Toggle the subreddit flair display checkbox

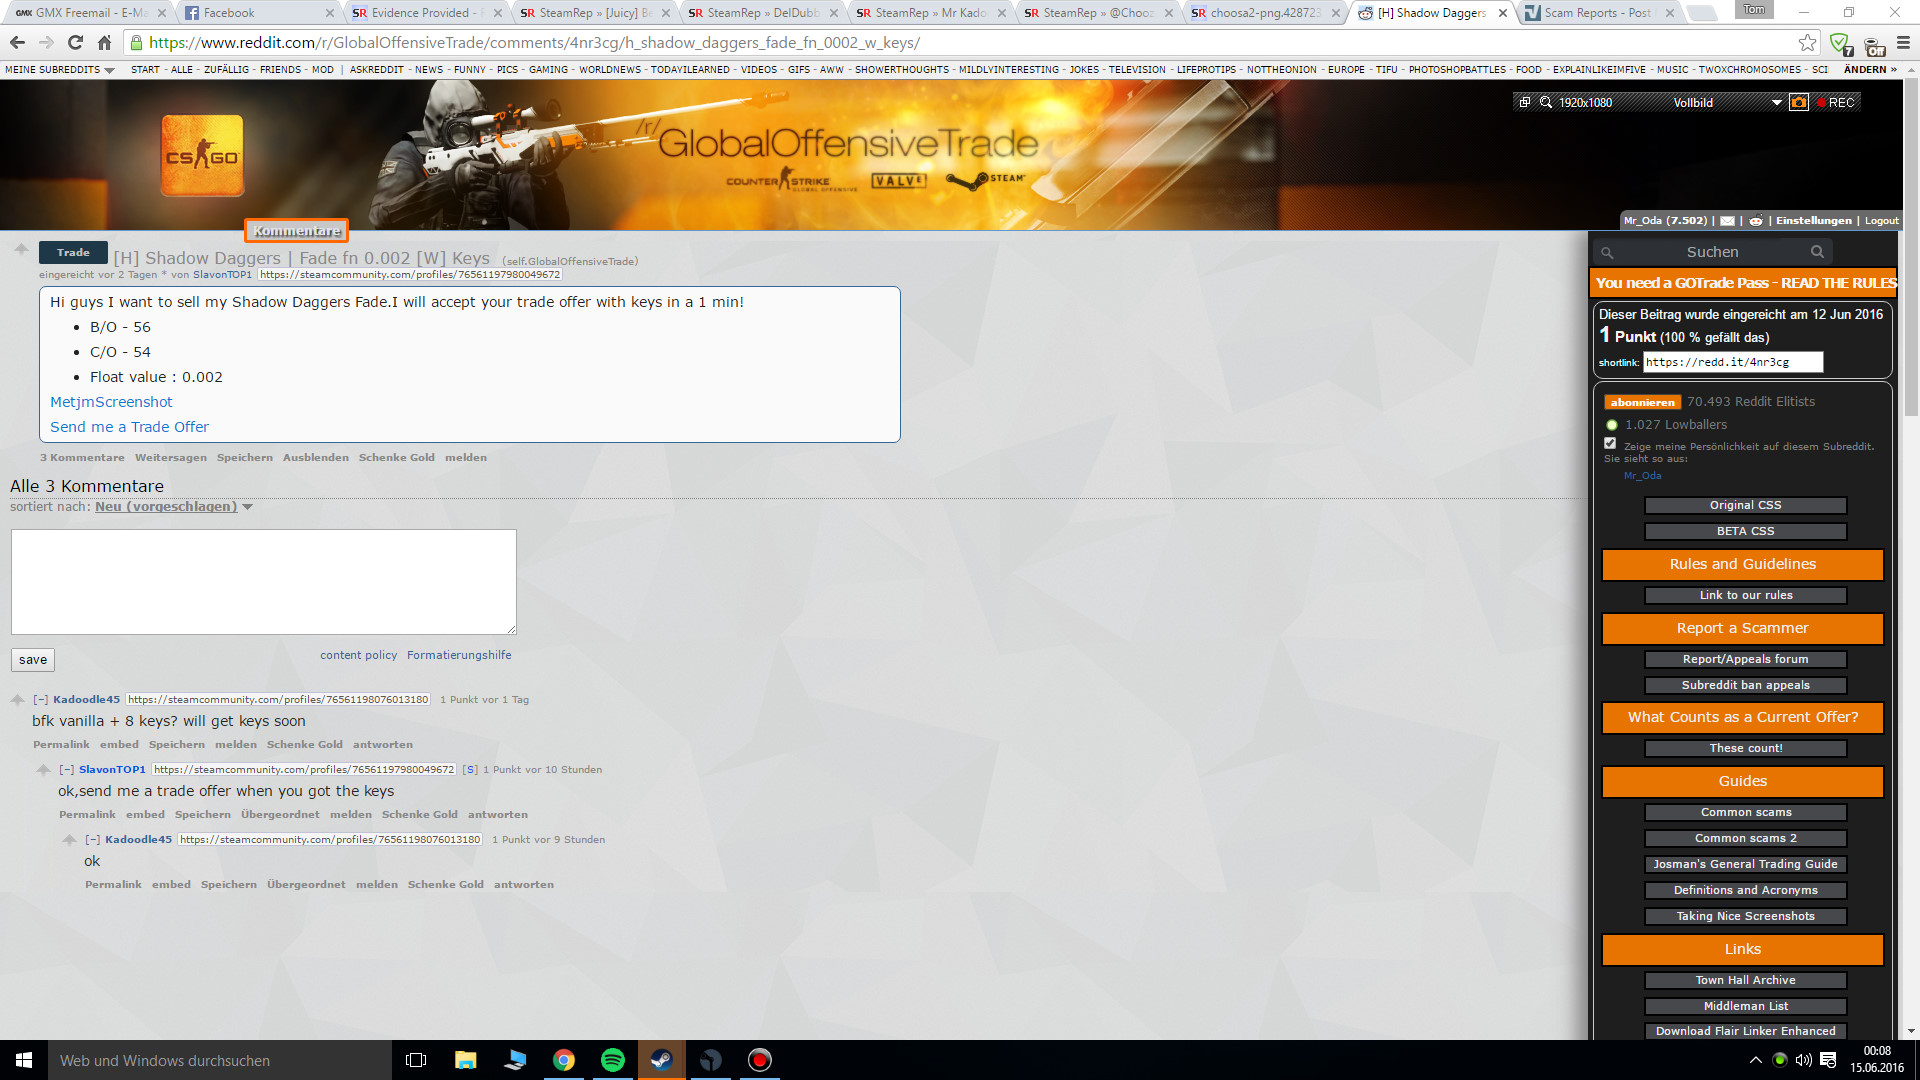[x=1610, y=443]
